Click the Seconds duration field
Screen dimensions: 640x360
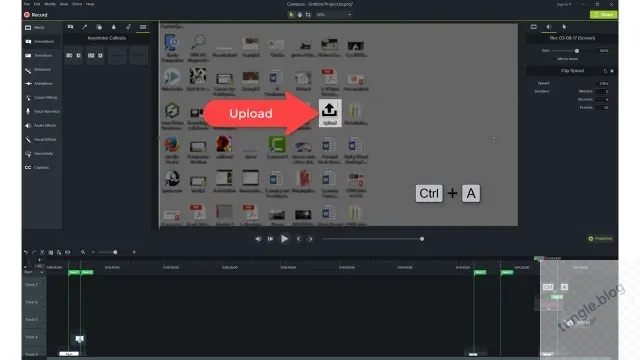coord(603,100)
